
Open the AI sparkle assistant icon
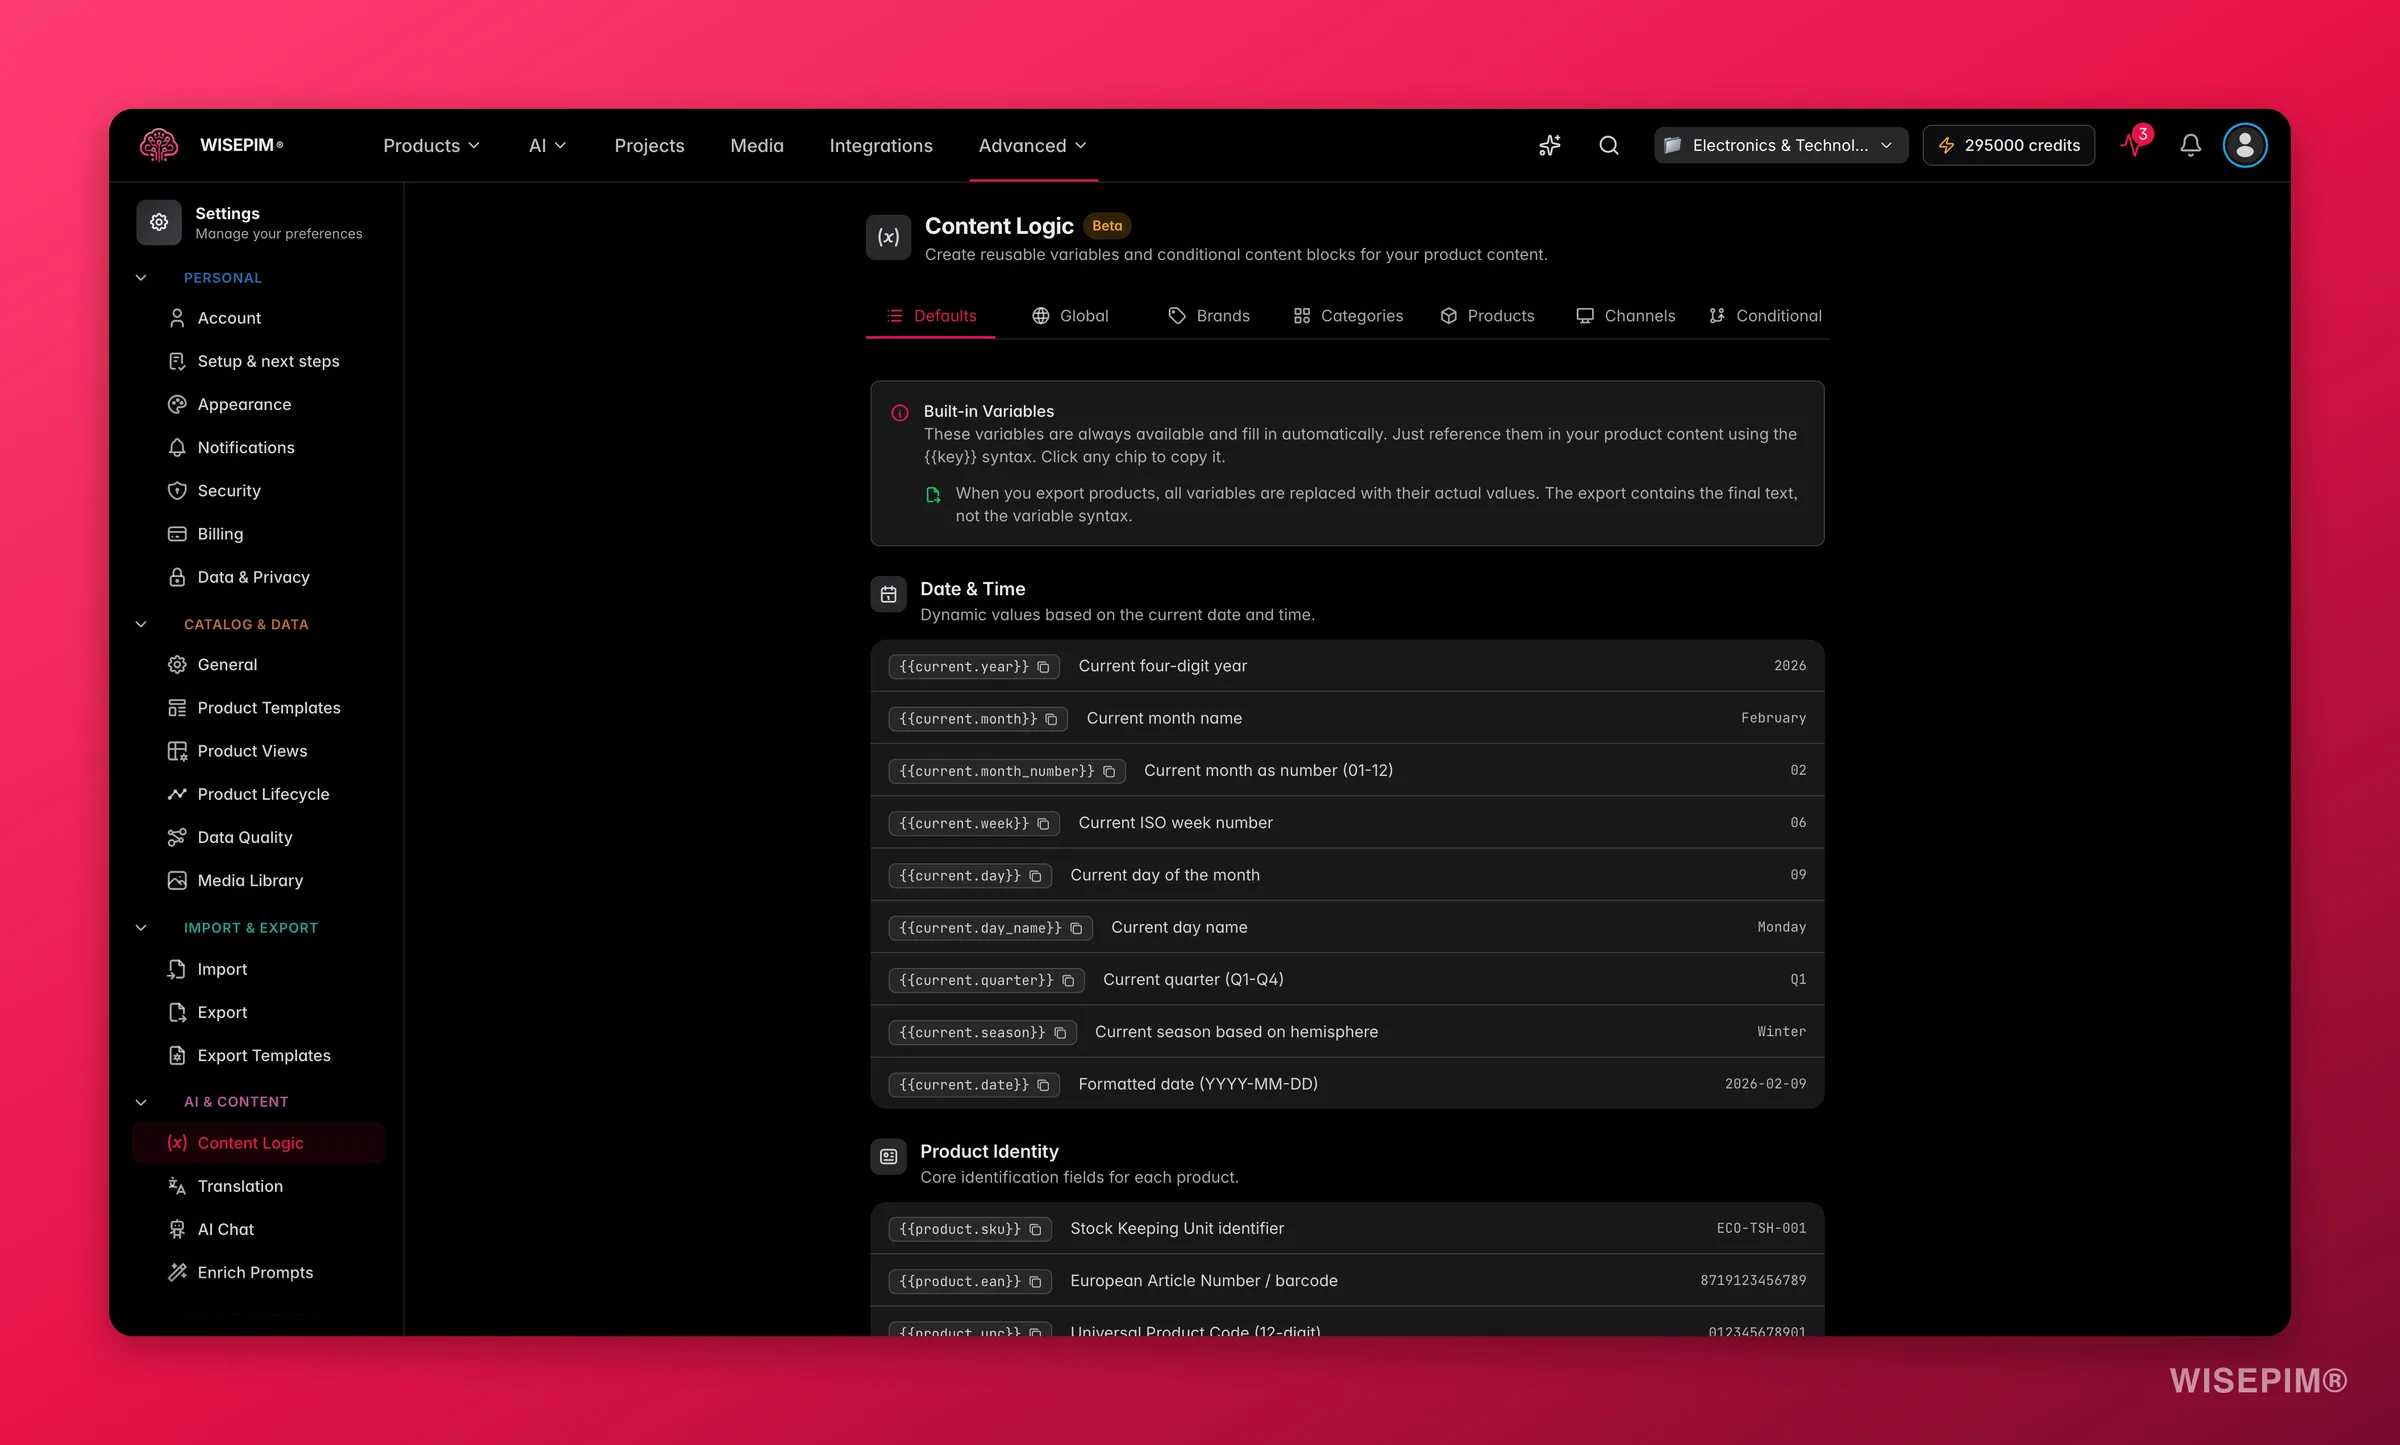coord(1550,145)
